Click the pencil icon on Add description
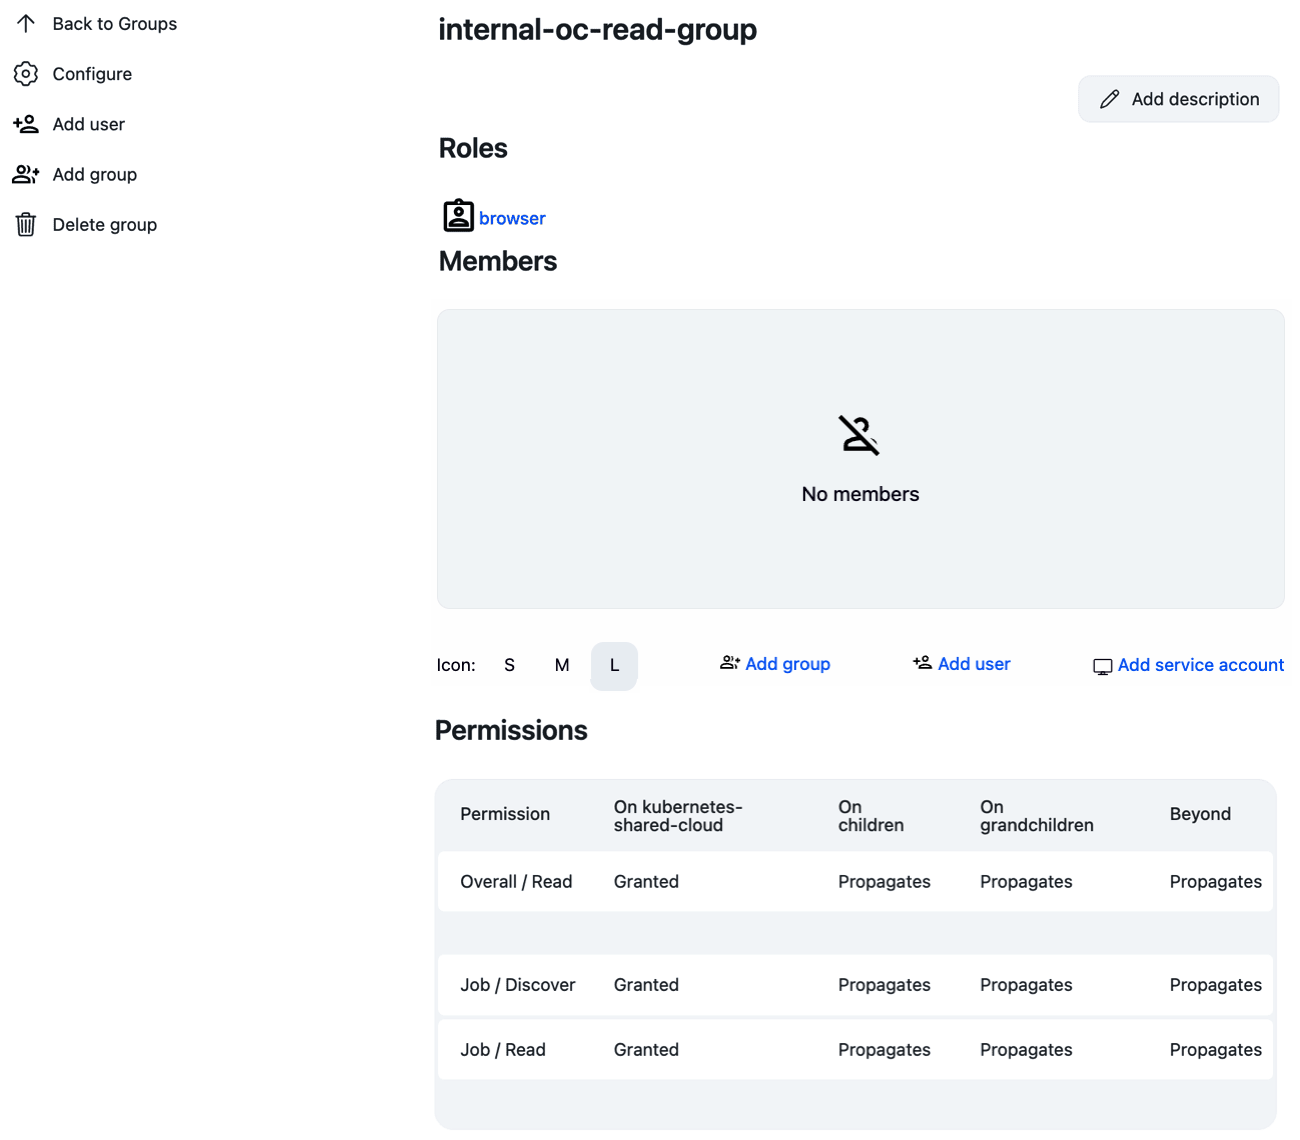This screenshot has height=1140, width=1300. tap(1109, 99)
